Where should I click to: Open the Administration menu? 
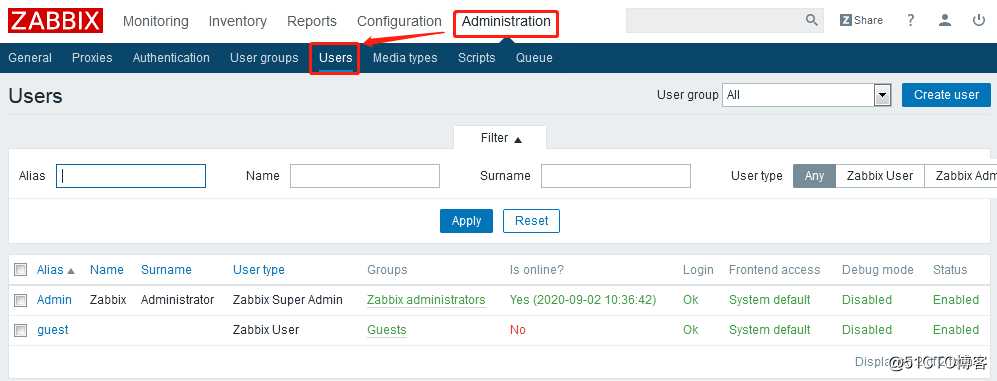click(x=506, y=21)
